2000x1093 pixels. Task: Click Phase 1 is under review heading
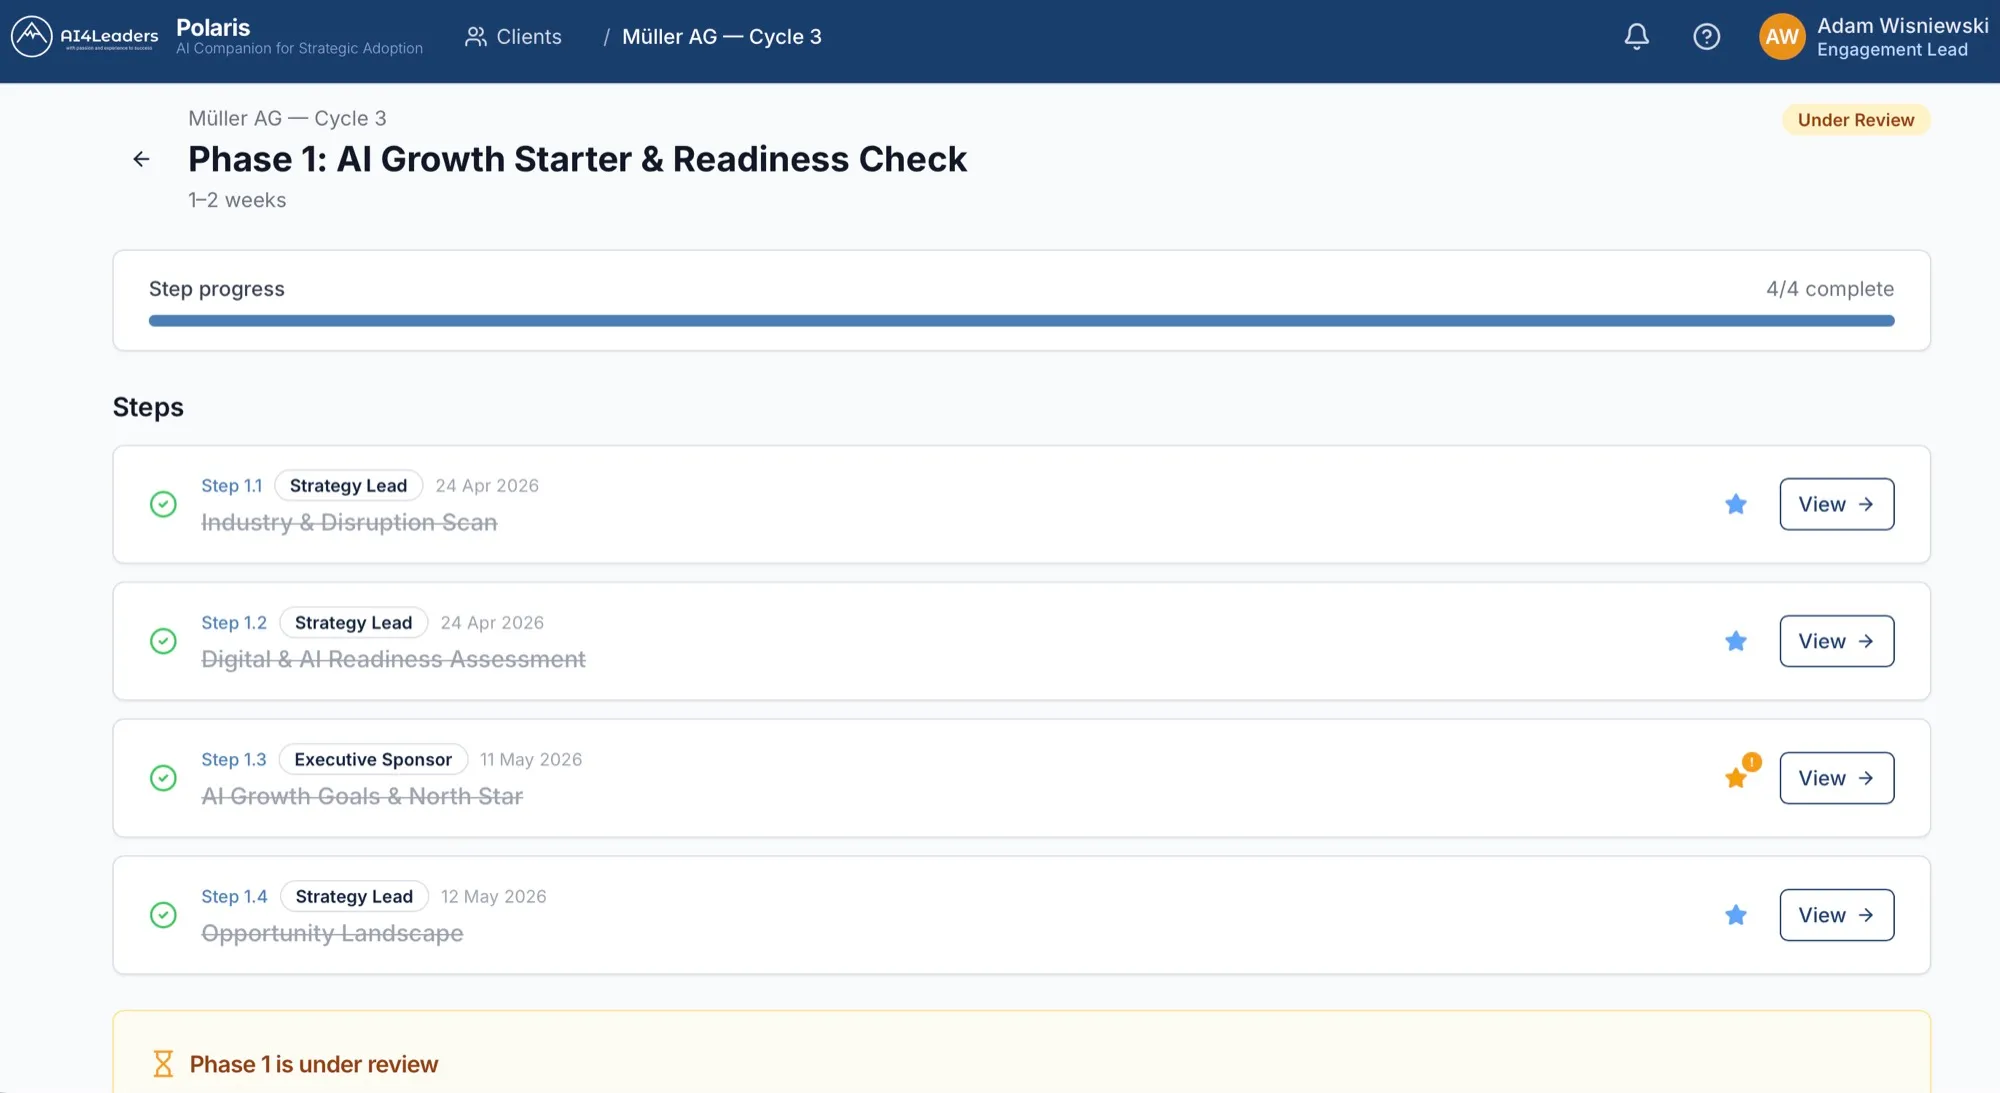(x=314, y=1064)
